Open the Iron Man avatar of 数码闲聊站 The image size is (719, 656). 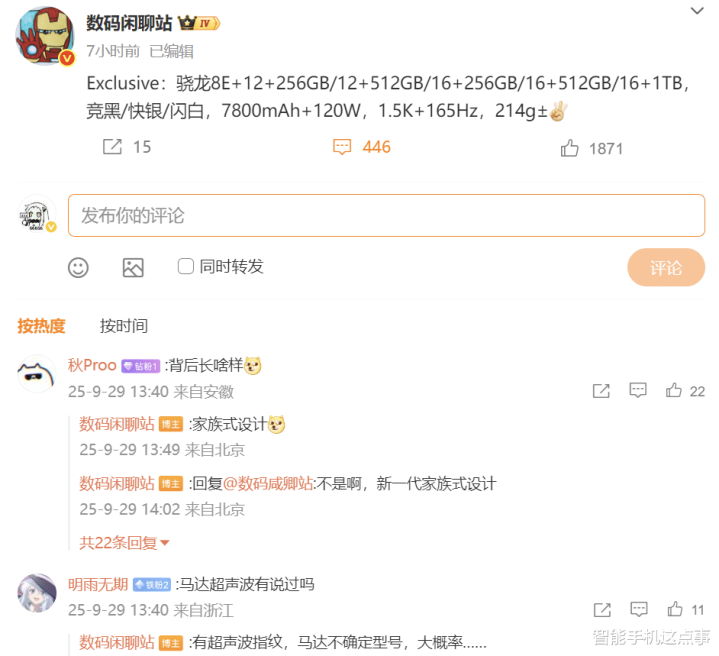coord(45,35)
